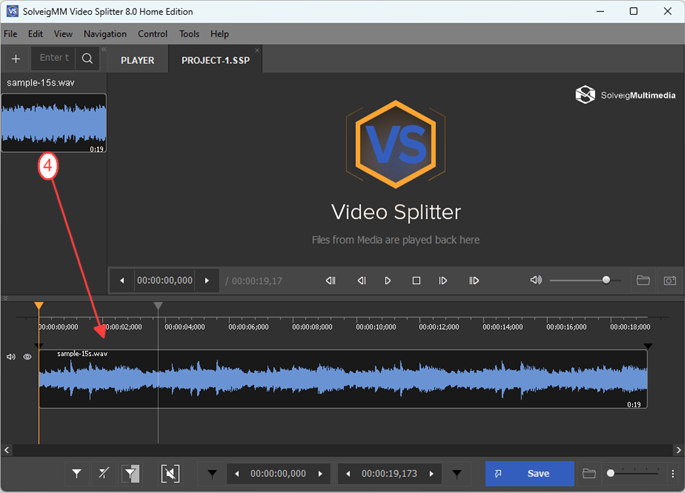Decrease fragment start time value
This screenshot has width=685, height=493.
click(x=237, y=474)
